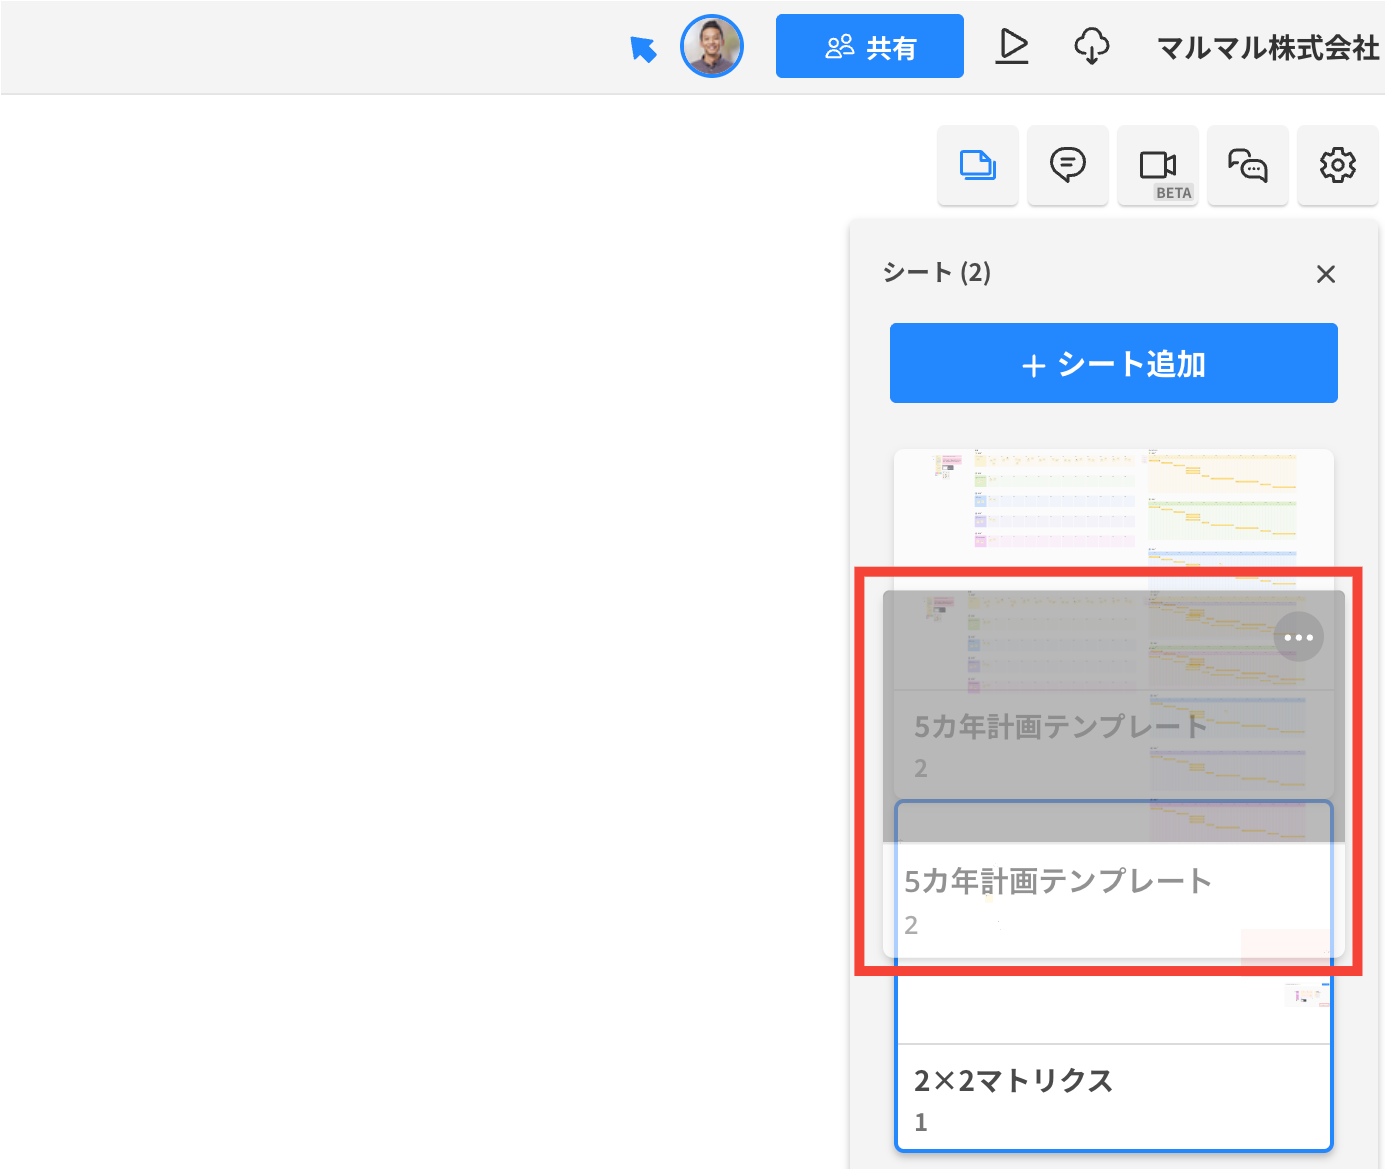Image resolution: width=1385 pixels, height=1169 pixels.
Task: Start the BETA video call icon
Action: point(1157,165)
